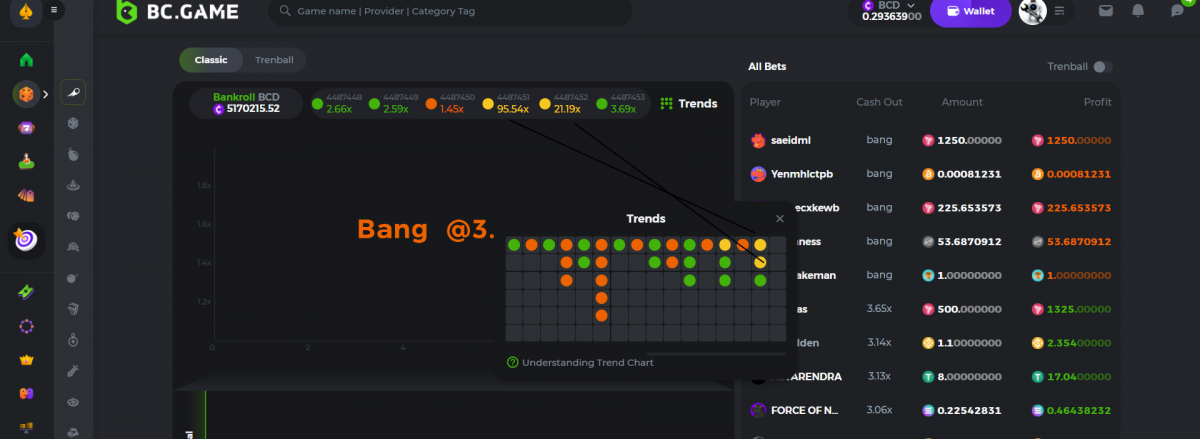Open the chat bubble icon
The width and height of the screenshot is (1200, 439).
tap(1176, 11)
